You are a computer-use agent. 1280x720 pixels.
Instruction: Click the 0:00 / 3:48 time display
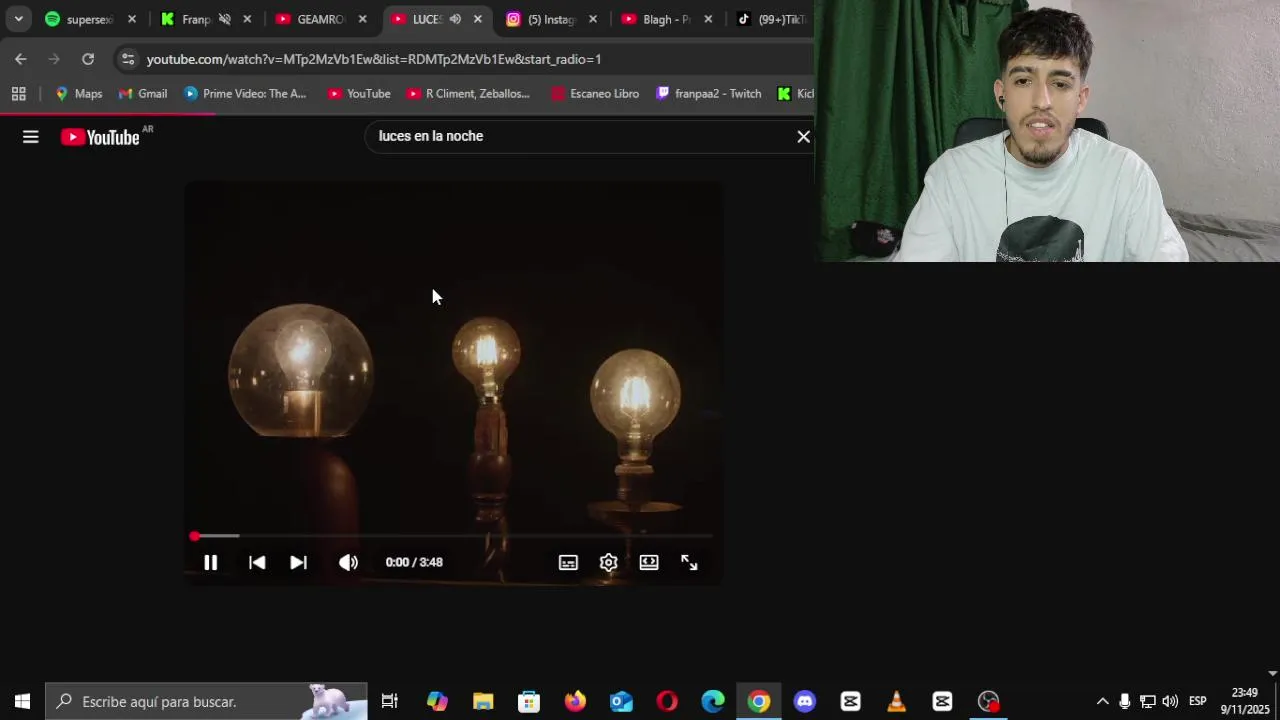[414, 562]
